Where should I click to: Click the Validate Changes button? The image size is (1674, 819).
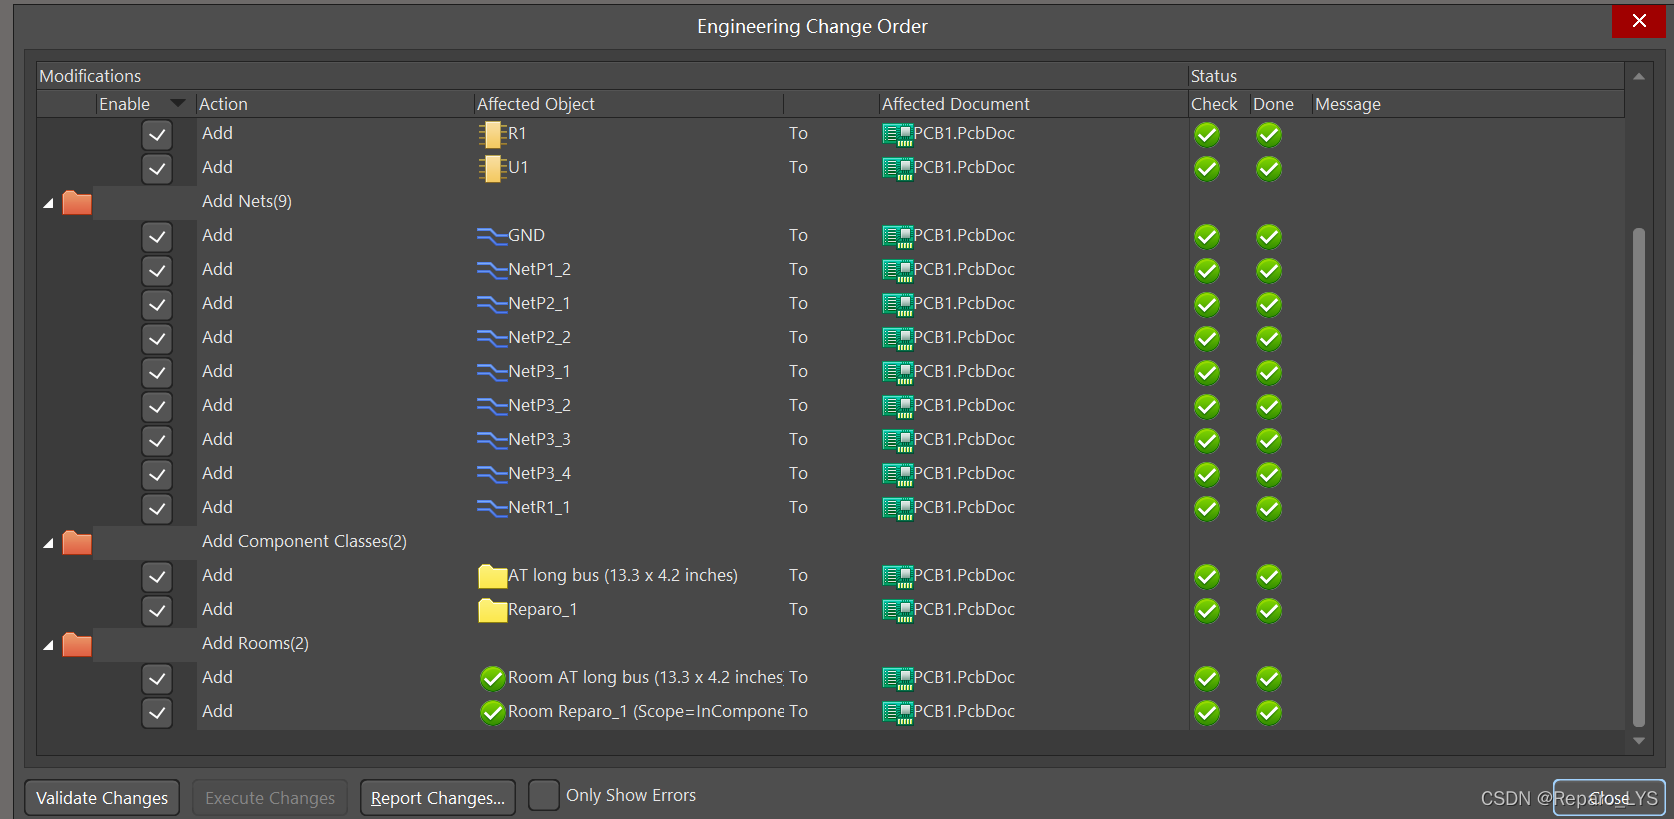pos(102,798)
